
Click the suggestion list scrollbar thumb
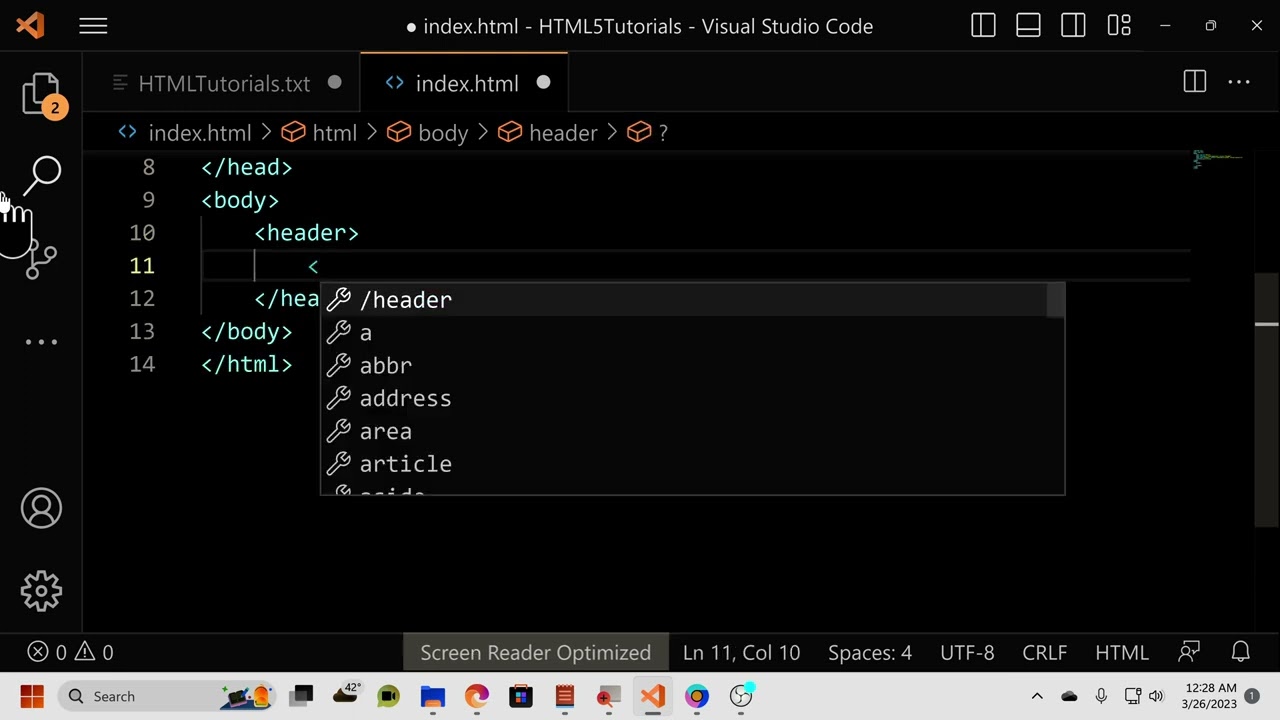pos(1055,301)
